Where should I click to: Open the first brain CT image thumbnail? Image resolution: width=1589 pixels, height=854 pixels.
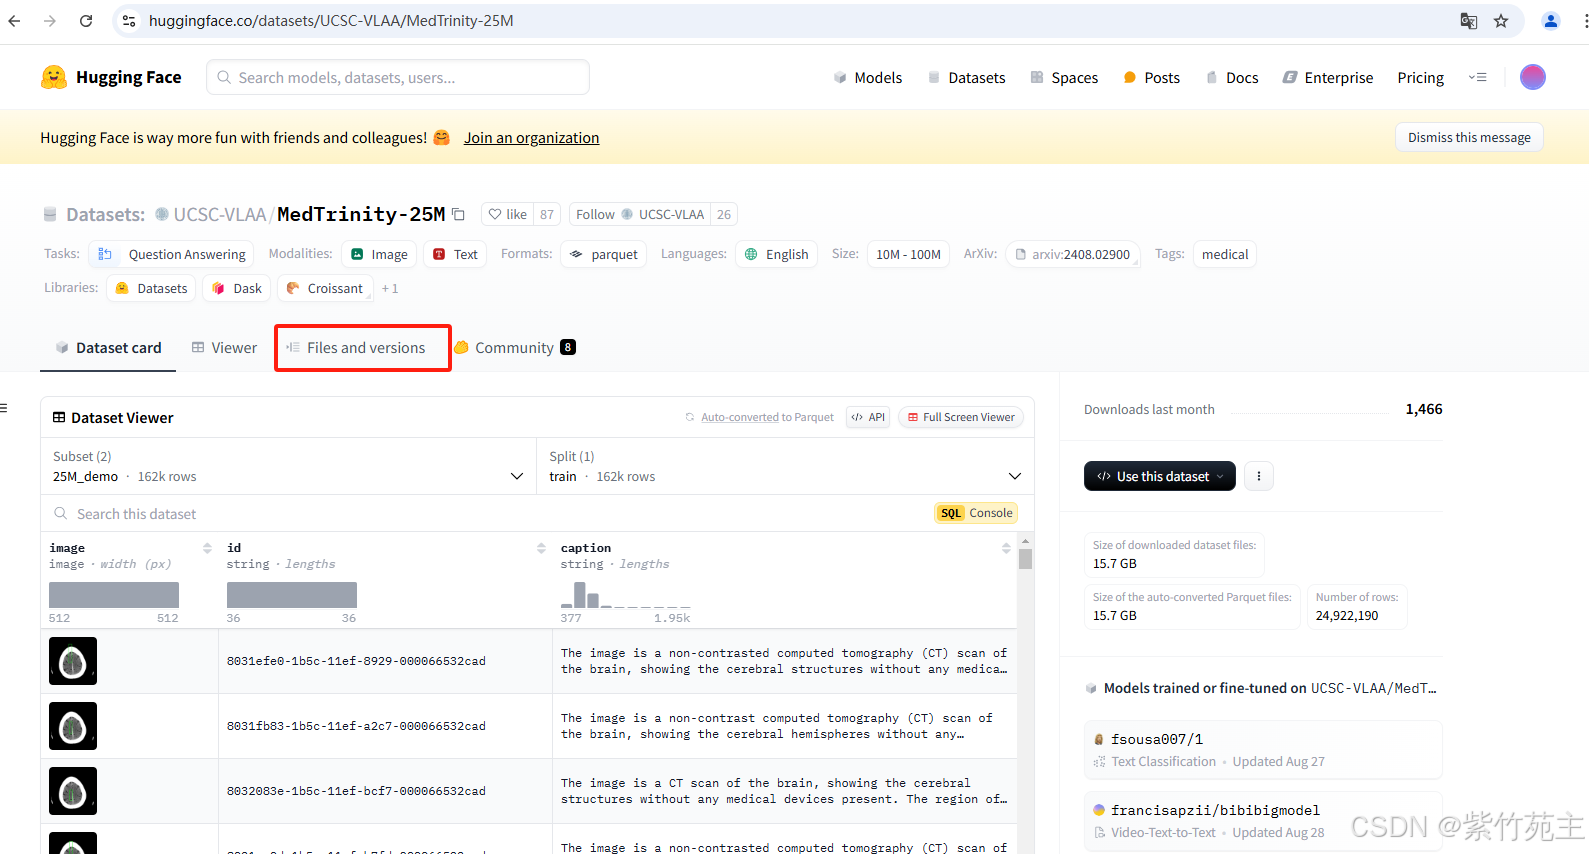click(x=73, y=661)
